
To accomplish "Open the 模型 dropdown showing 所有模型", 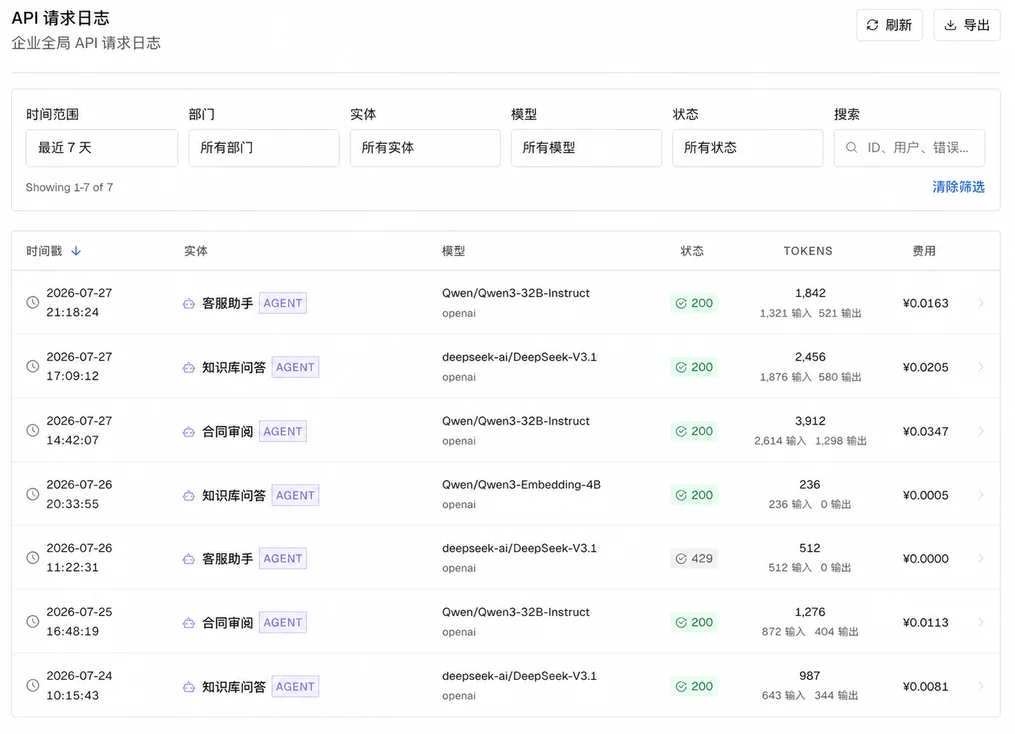I will (586, 148).
